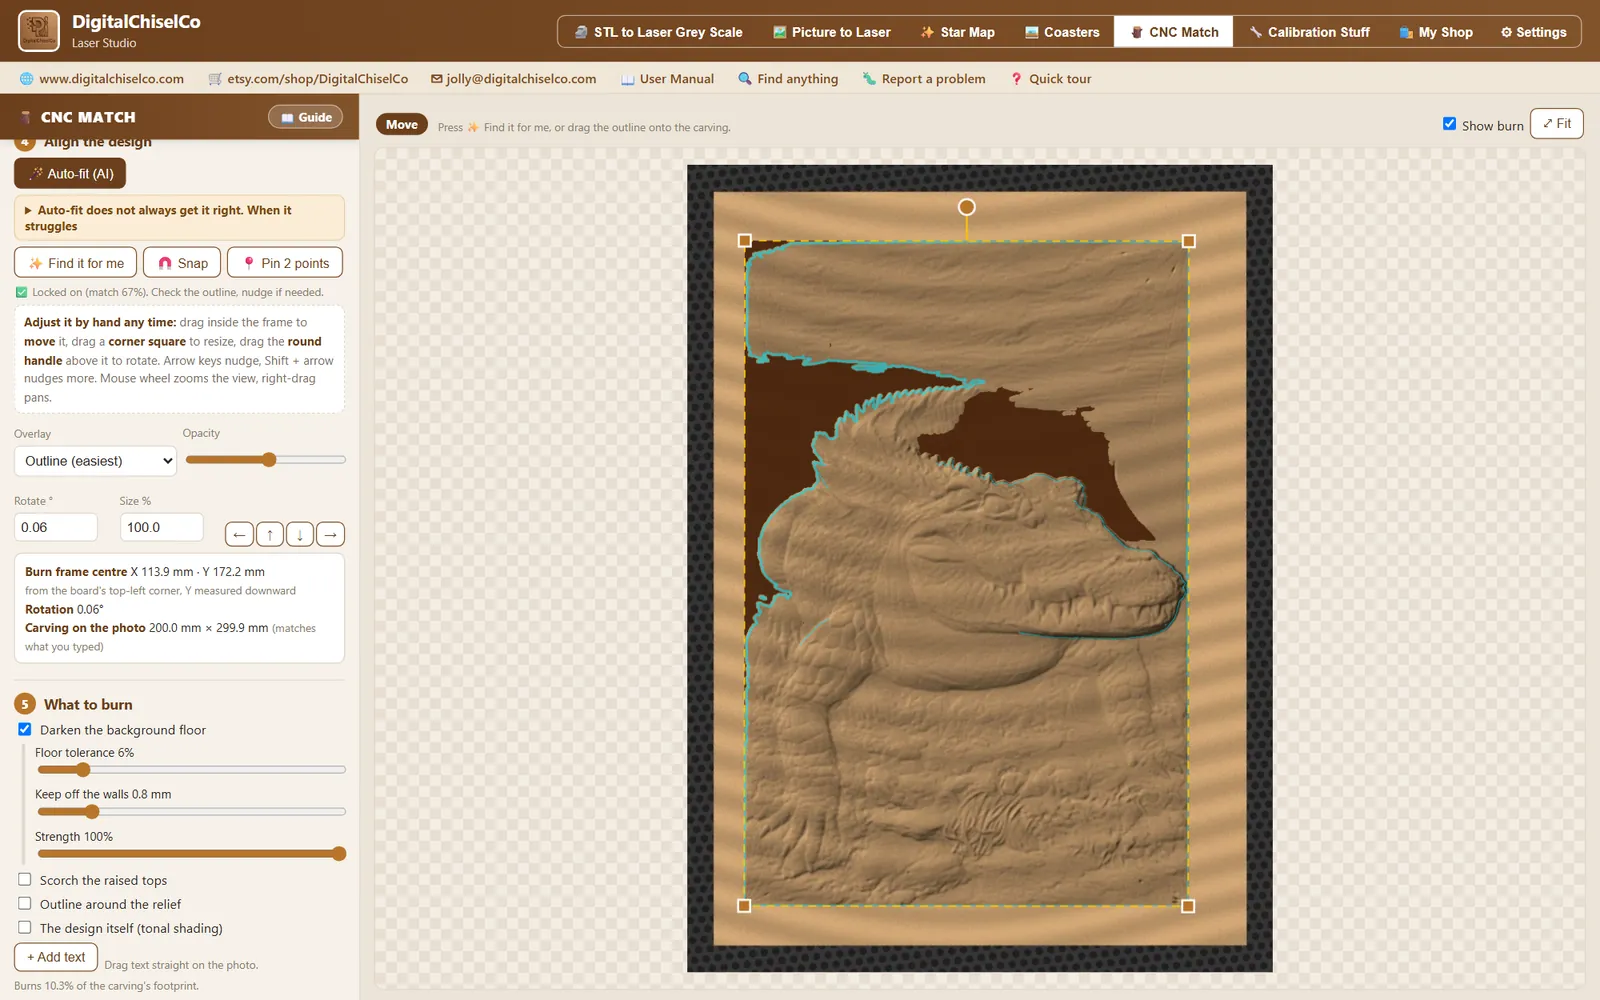Nudge the frame down with the arrow button
Viewport: 1600px width, 1000px height.
coord(300,534)
